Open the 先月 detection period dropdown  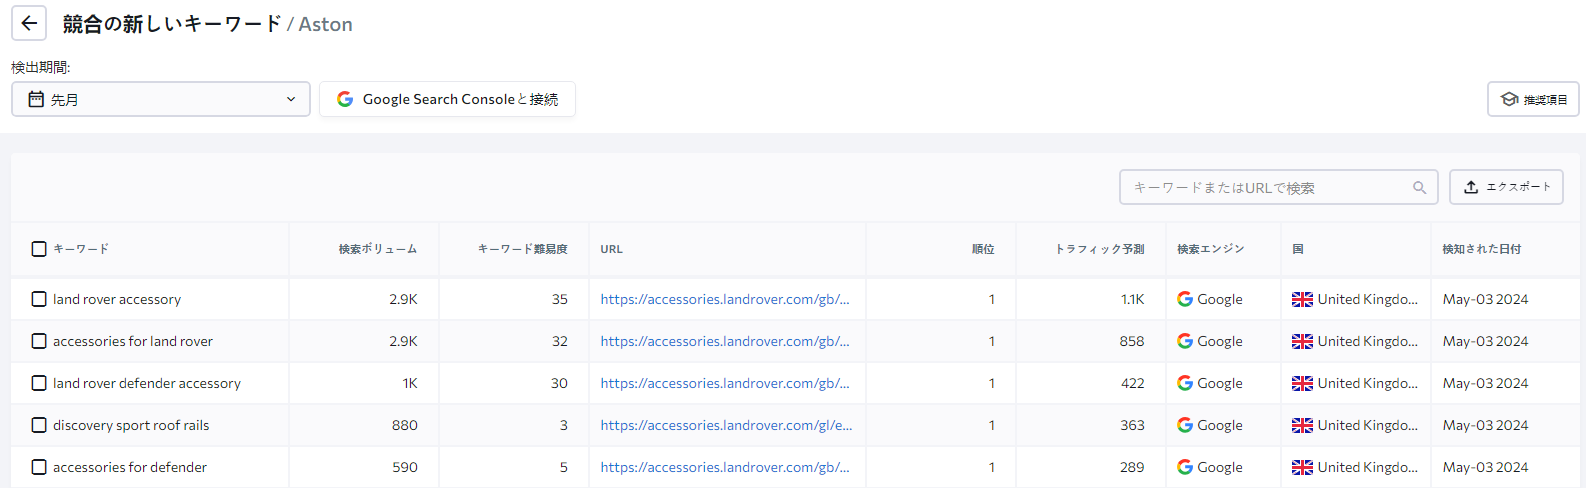(x=161, y=99)
